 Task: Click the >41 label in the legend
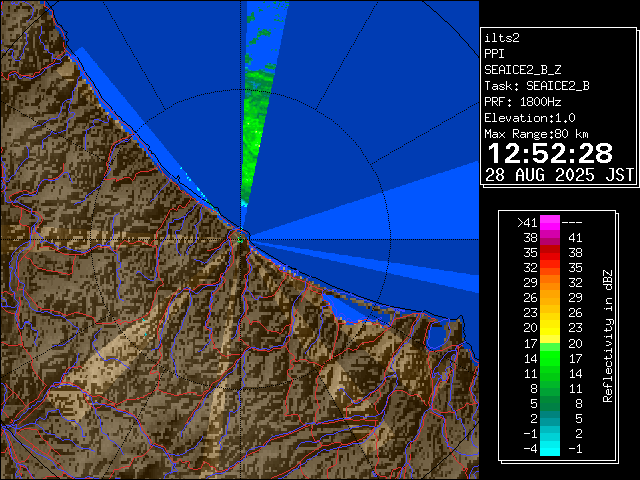(x=527, y=222)
